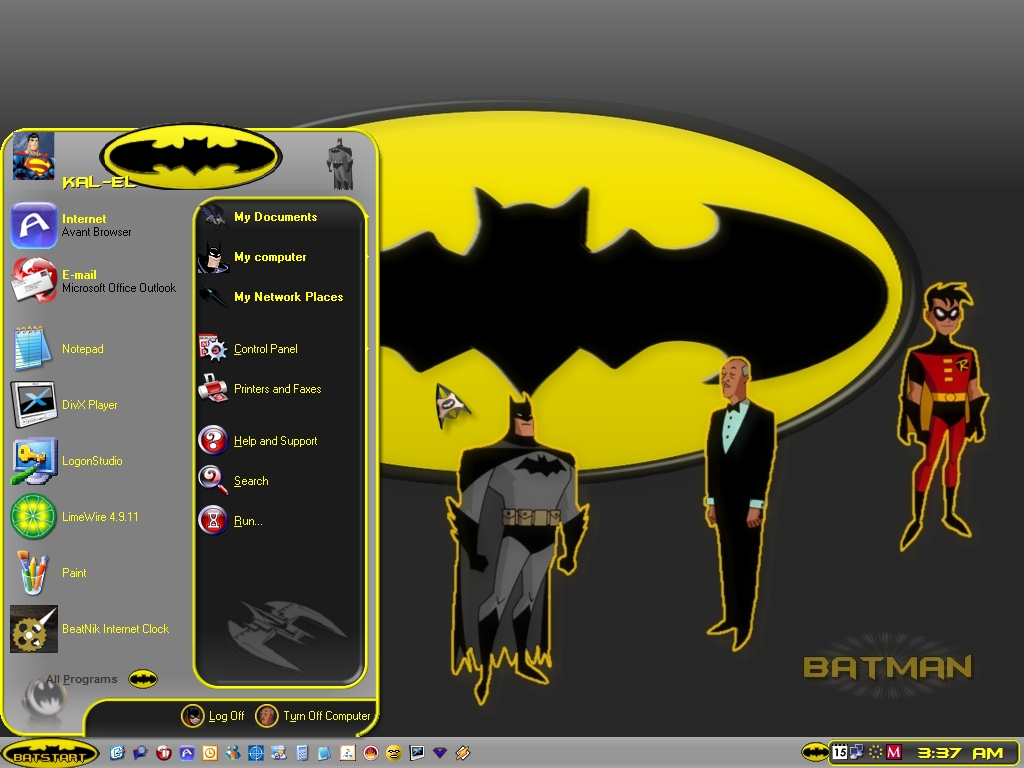
Task: Click the network computers tray icon
Action: pos(856,752)
